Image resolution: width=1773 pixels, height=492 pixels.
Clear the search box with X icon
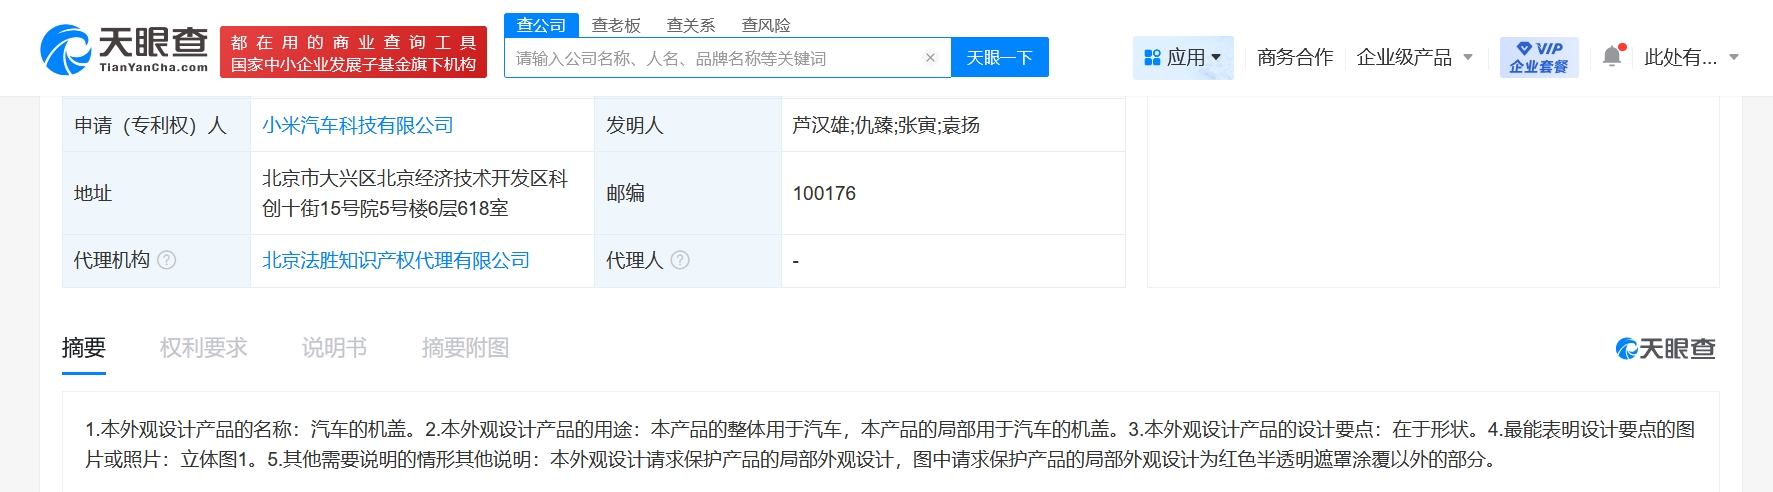930,58
